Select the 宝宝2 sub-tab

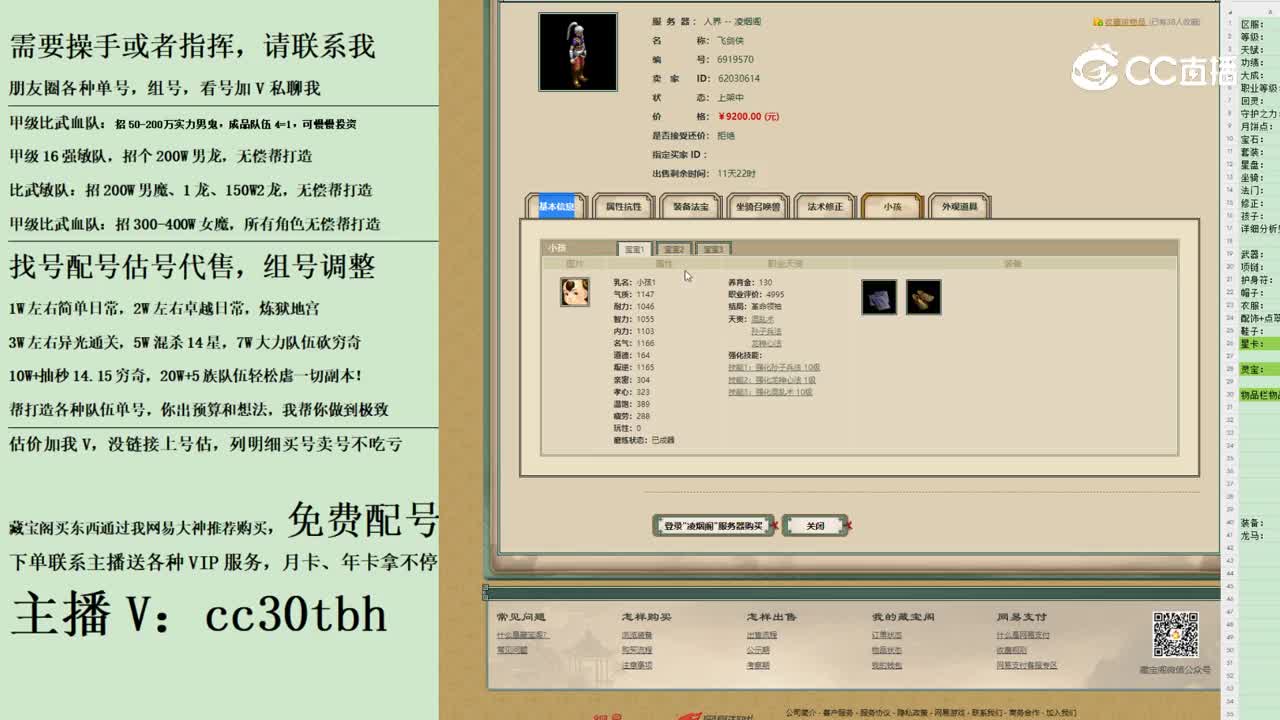[674, 249]
